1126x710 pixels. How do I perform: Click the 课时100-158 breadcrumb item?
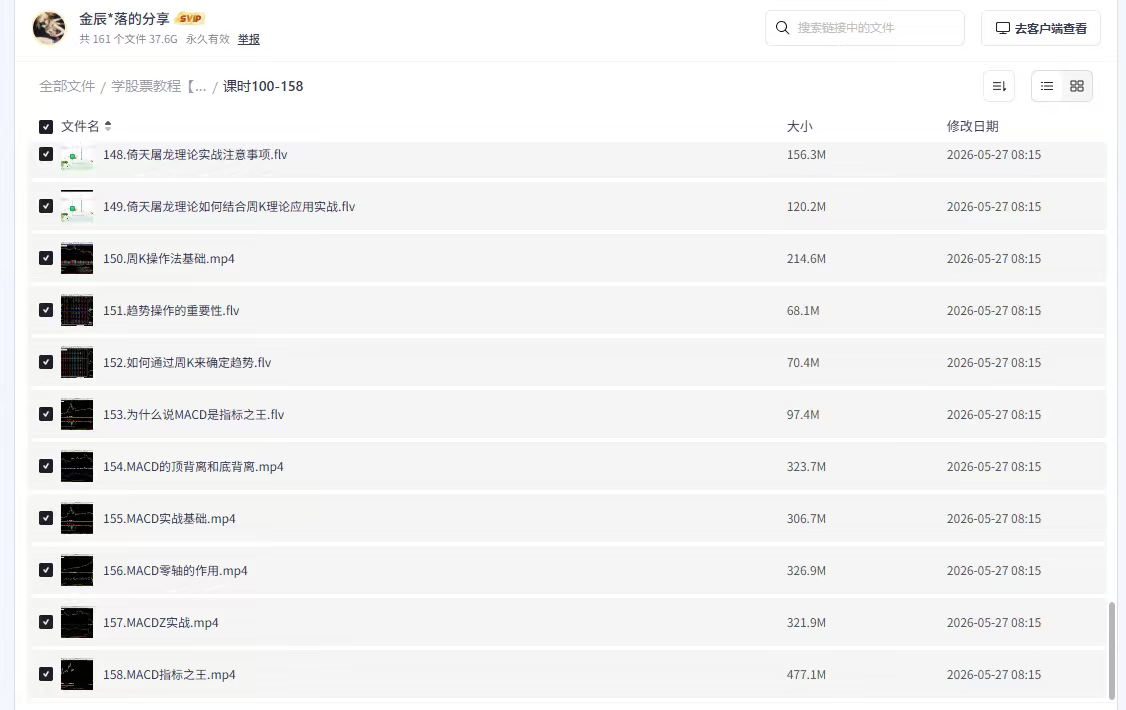tap(263, 86)
